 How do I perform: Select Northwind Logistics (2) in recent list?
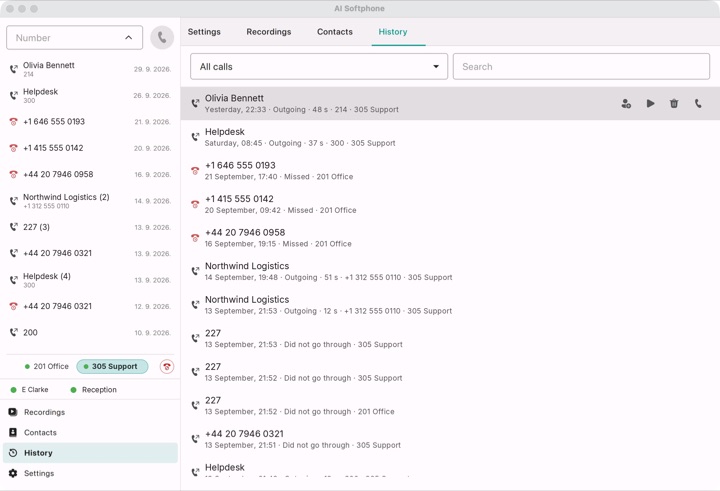click(x=90, y=201)
